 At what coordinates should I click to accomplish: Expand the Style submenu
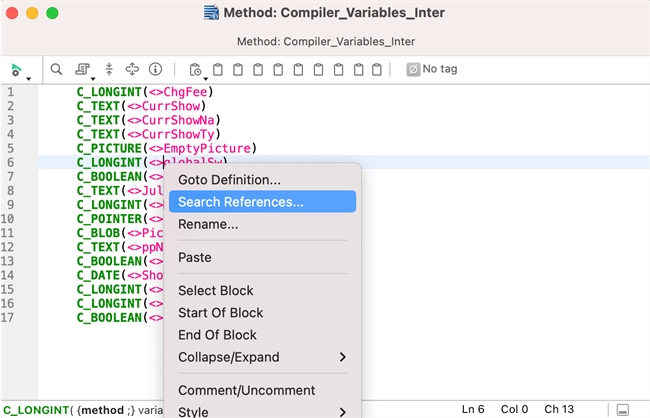tap(260, 411)
